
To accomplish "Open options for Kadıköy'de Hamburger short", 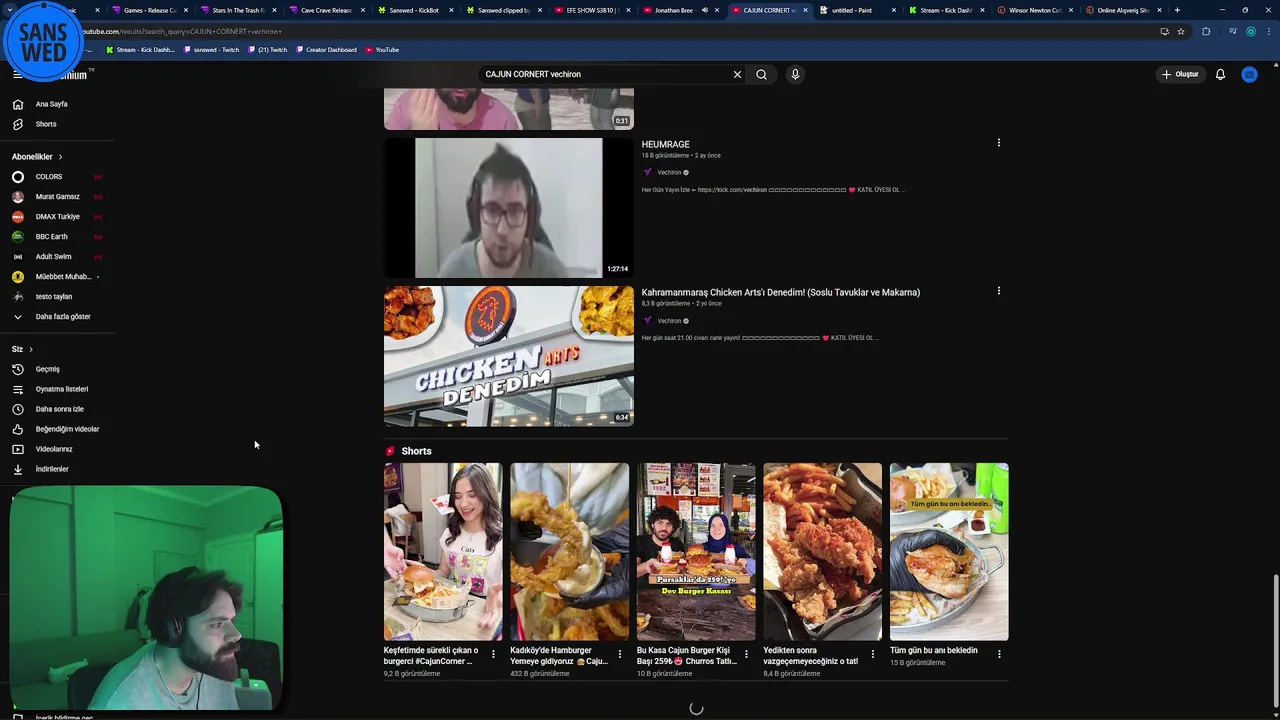I will pyautogui.click(x=619, y=654).
